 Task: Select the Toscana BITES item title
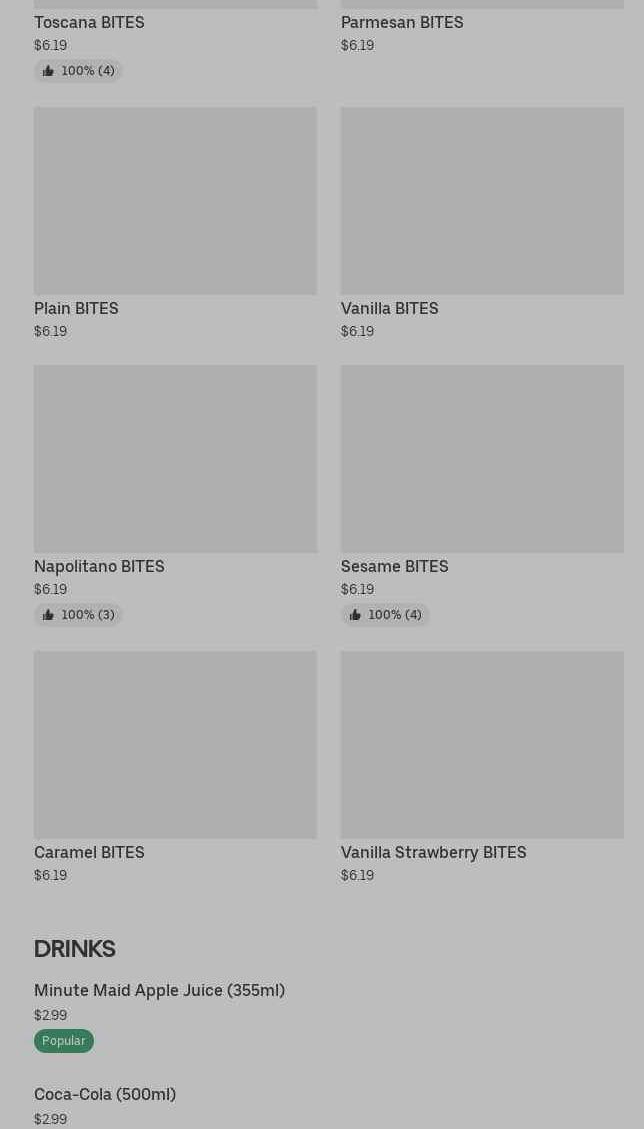click(89, 22)
